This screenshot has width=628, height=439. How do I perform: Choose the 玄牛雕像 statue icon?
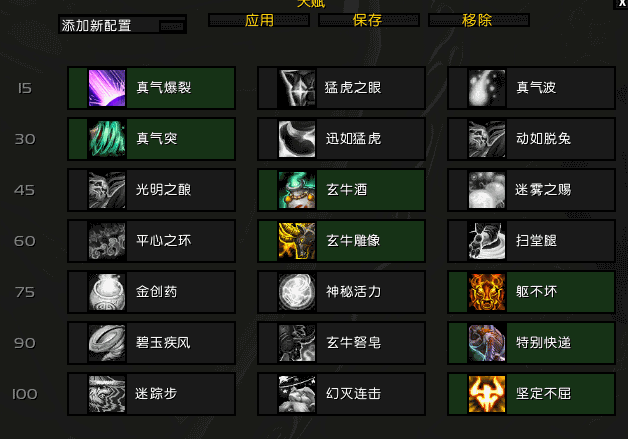297,241
